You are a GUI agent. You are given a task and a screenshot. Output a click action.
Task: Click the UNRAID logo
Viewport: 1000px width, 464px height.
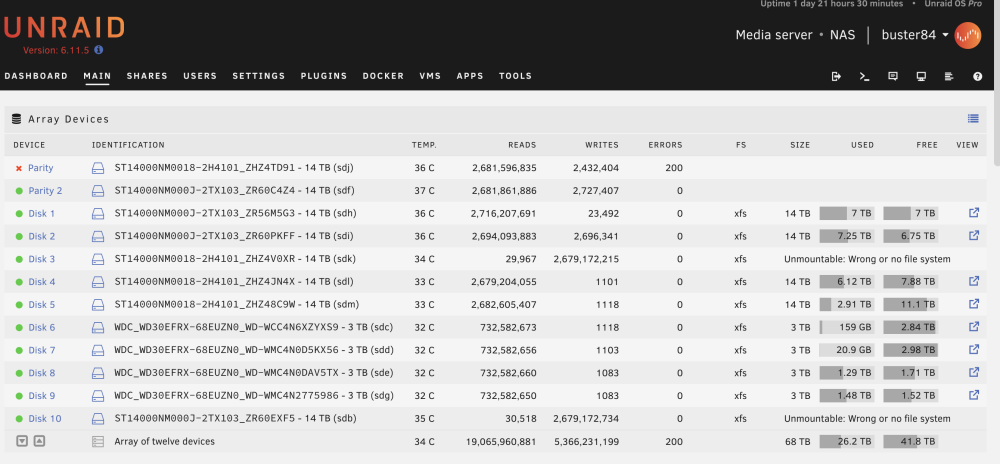(64, 28)
